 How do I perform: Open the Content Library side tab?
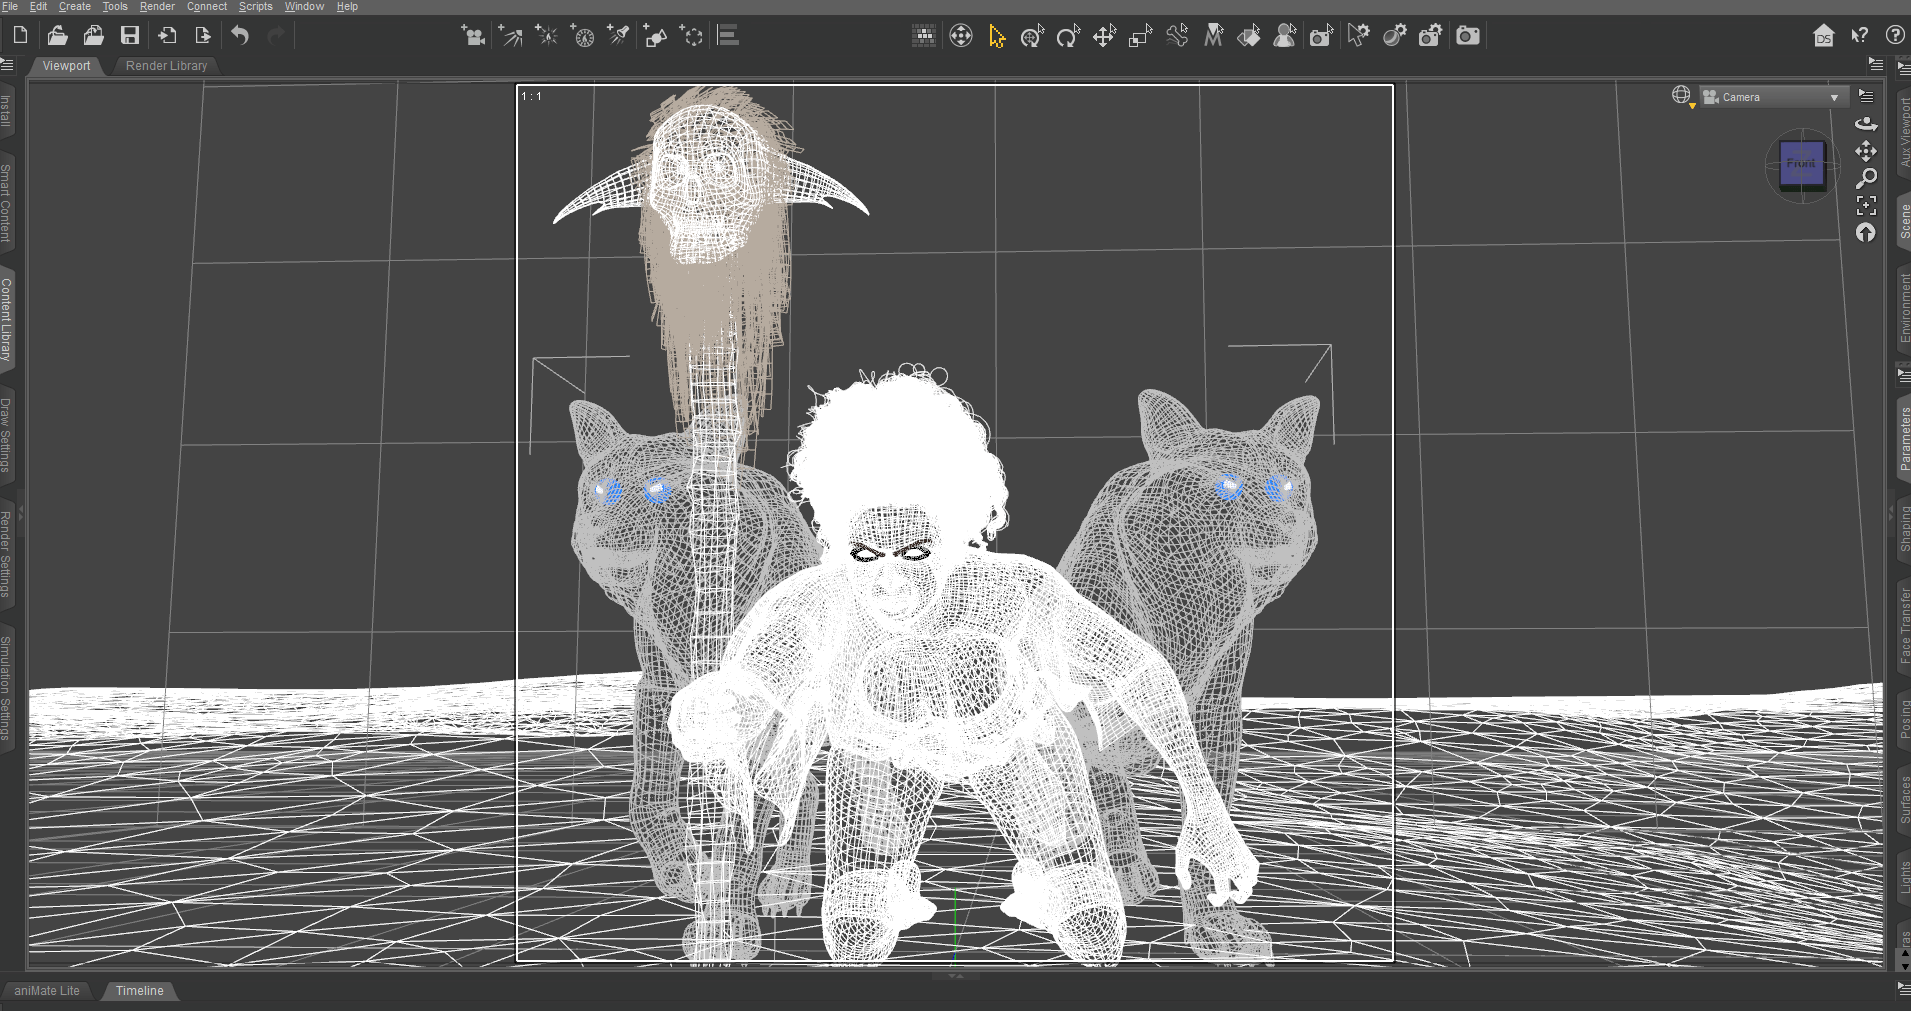point(6,319)
